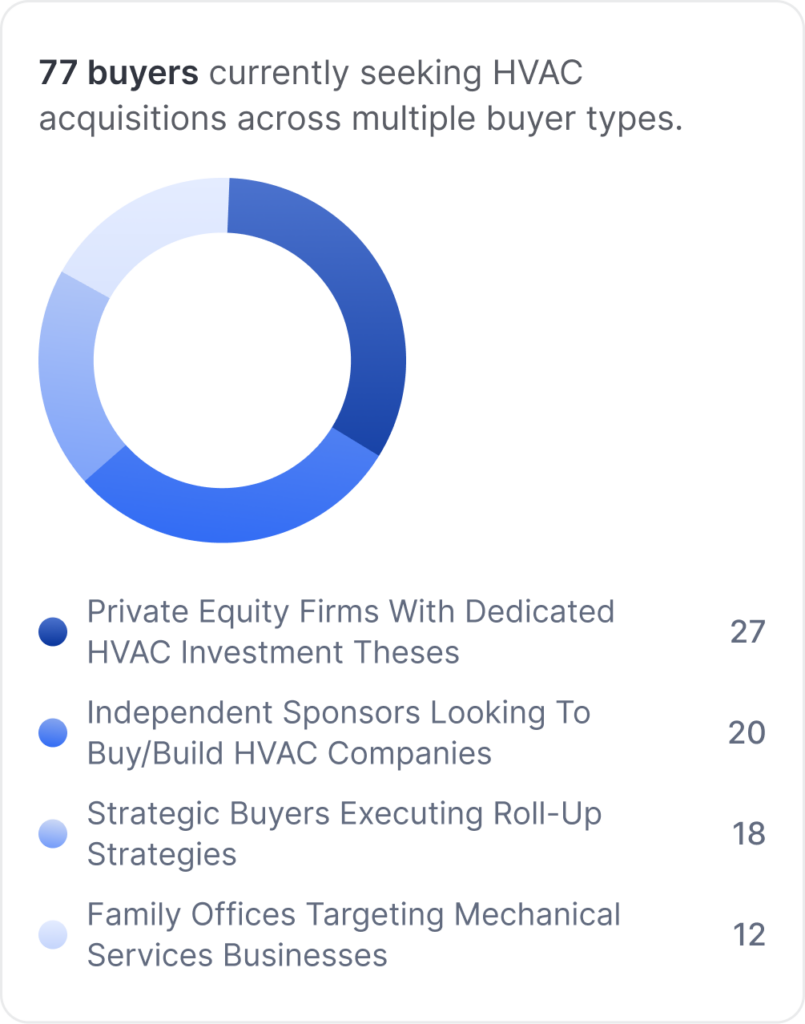The image size is (805, 1024).
Task: Click 'acquisitions across multiple buyer types' text
Action: (x=360, y=120)
